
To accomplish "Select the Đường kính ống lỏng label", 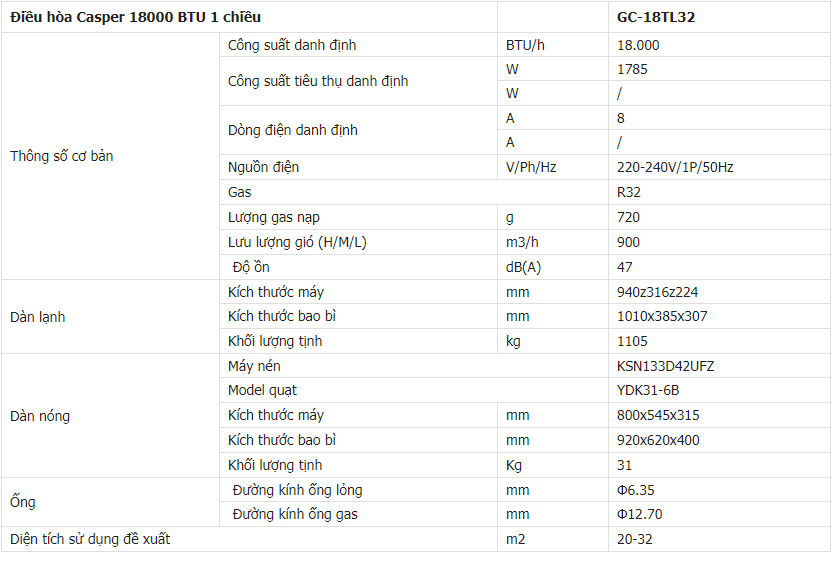I will coord(297,490).
